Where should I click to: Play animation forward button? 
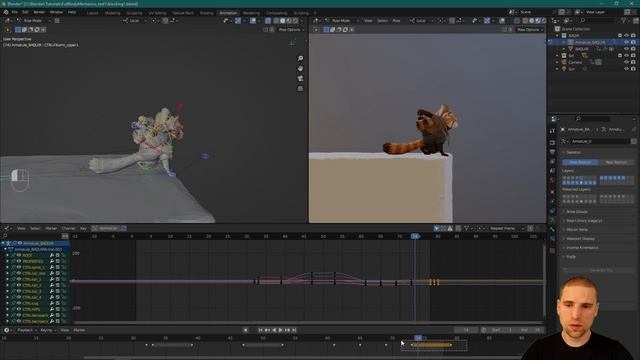click(280, 330)
